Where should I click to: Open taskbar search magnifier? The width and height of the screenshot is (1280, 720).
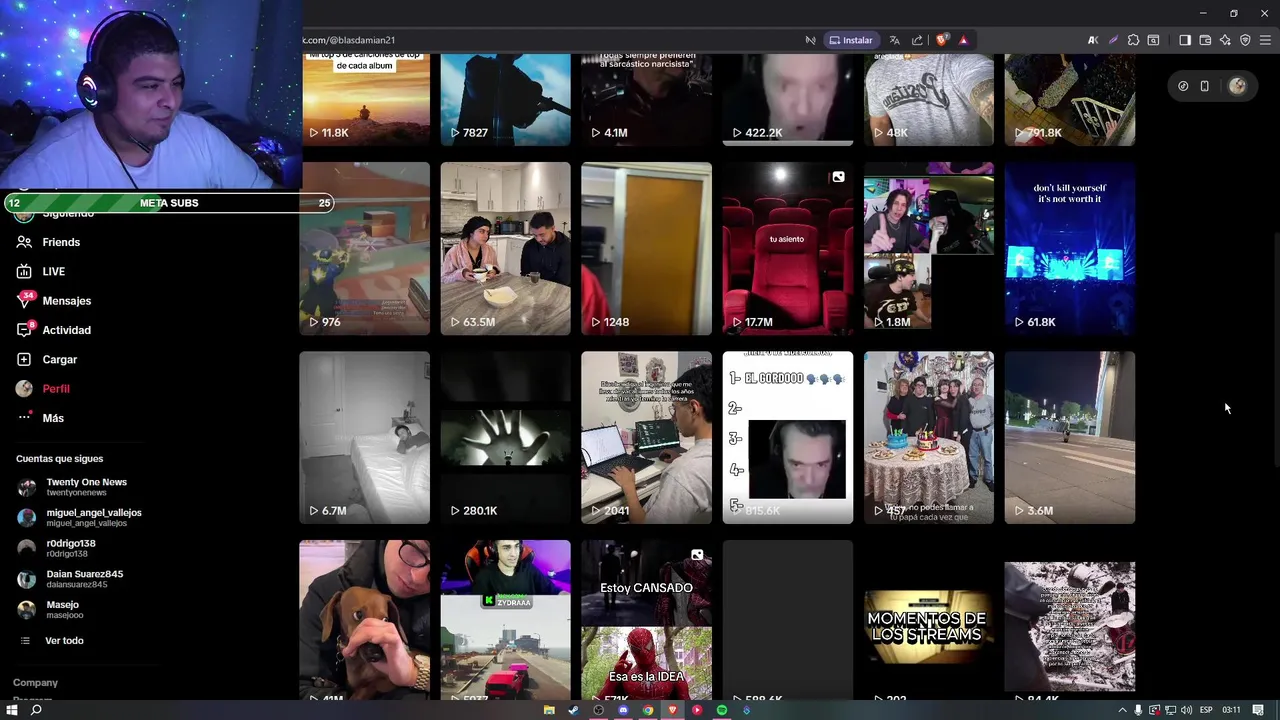[x=36, y=710]
